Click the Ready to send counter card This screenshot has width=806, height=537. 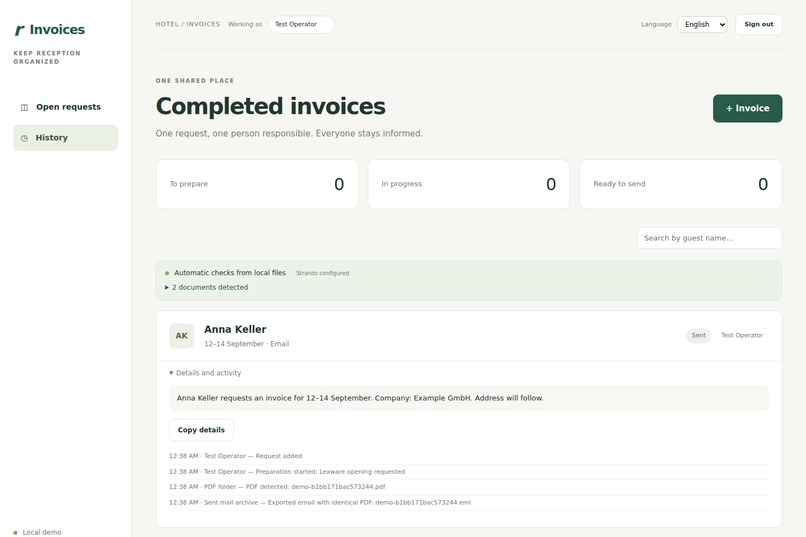pyautogui.click(x=681, y=184)
